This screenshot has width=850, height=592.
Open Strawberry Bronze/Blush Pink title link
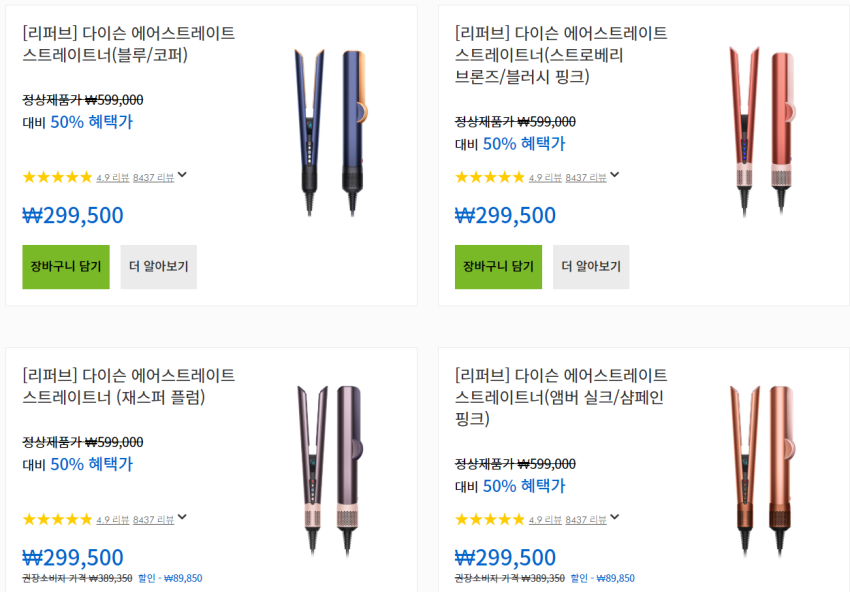point(561,55)
